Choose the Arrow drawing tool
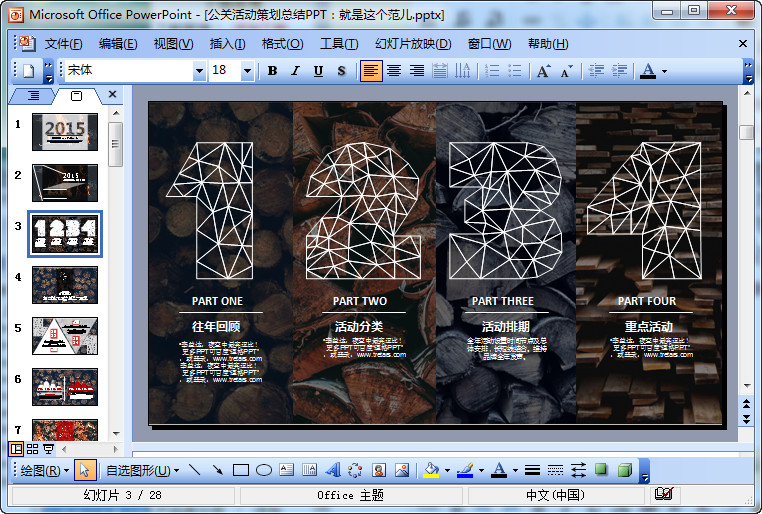Screen dimensions: 762x514 point(217,470)
